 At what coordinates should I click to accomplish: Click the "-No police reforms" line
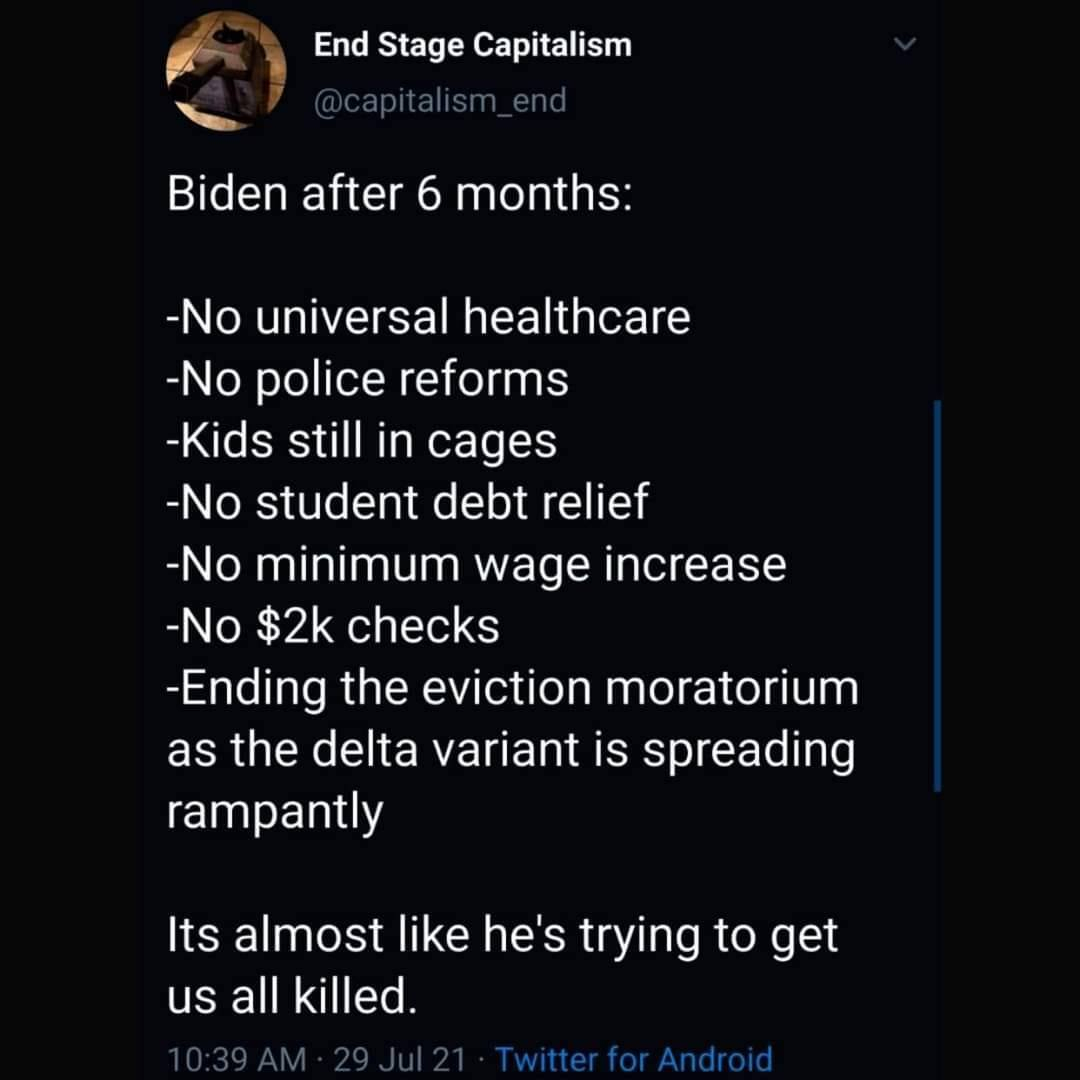367,380
